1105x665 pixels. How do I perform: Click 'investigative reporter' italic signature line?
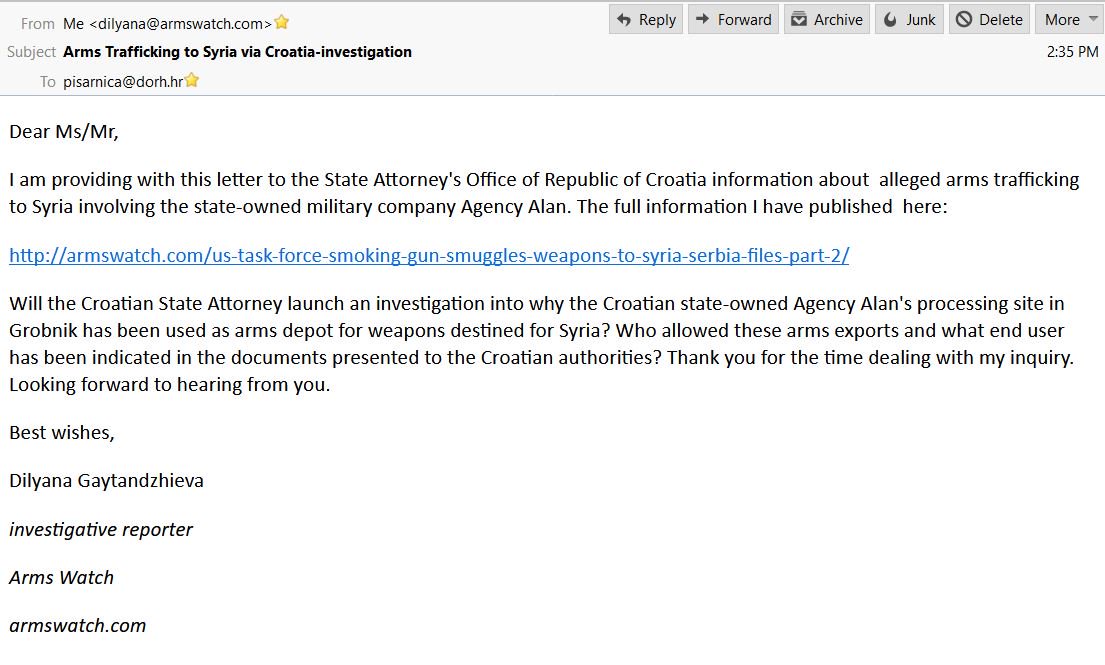pos(101,529)
